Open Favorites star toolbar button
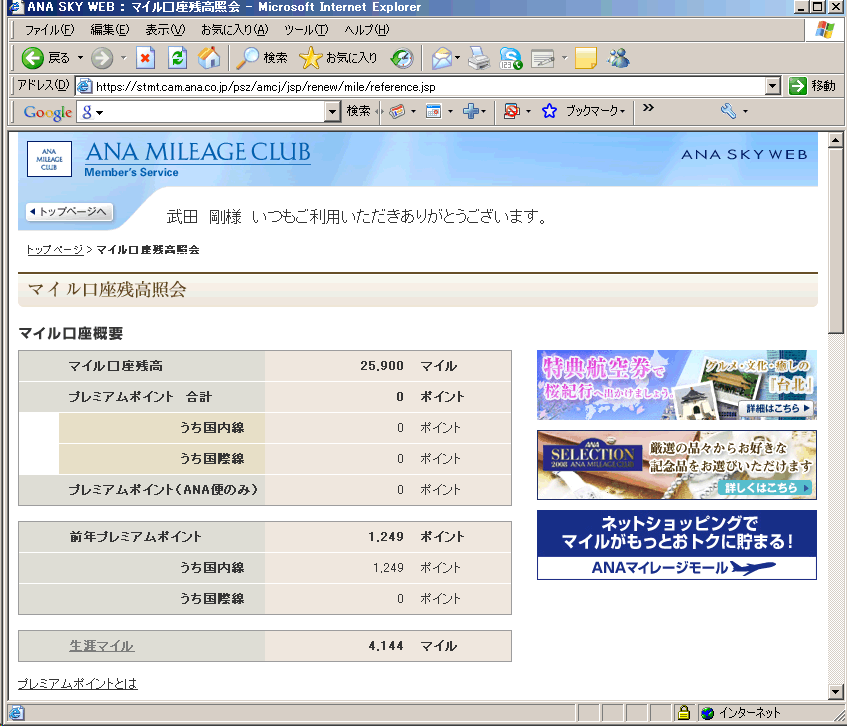The image size is (847, 726). pos(338,58)
